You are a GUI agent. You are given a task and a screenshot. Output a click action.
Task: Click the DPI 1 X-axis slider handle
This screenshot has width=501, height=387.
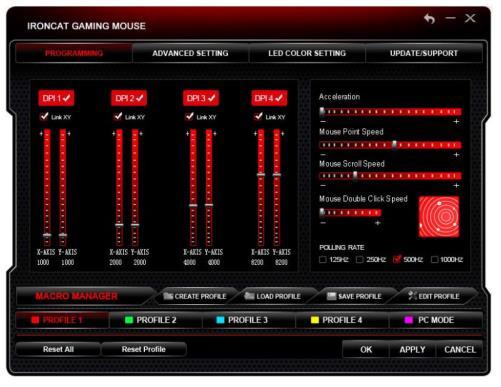[47, 235]
